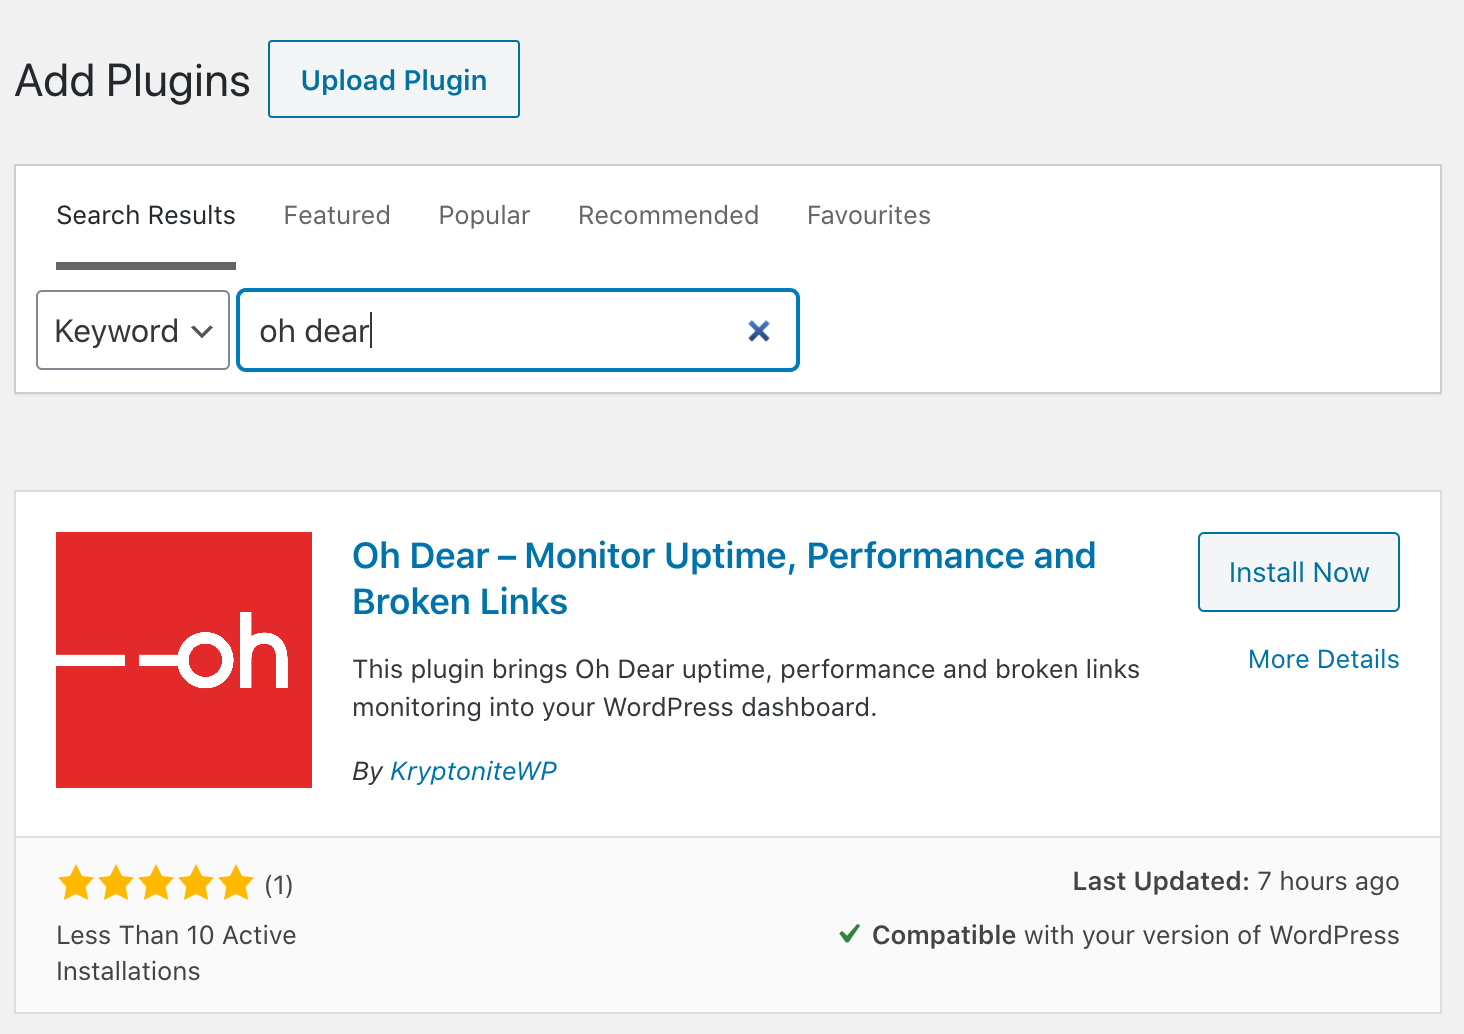
Task: Select the Search Results tab
Action: 145,215
